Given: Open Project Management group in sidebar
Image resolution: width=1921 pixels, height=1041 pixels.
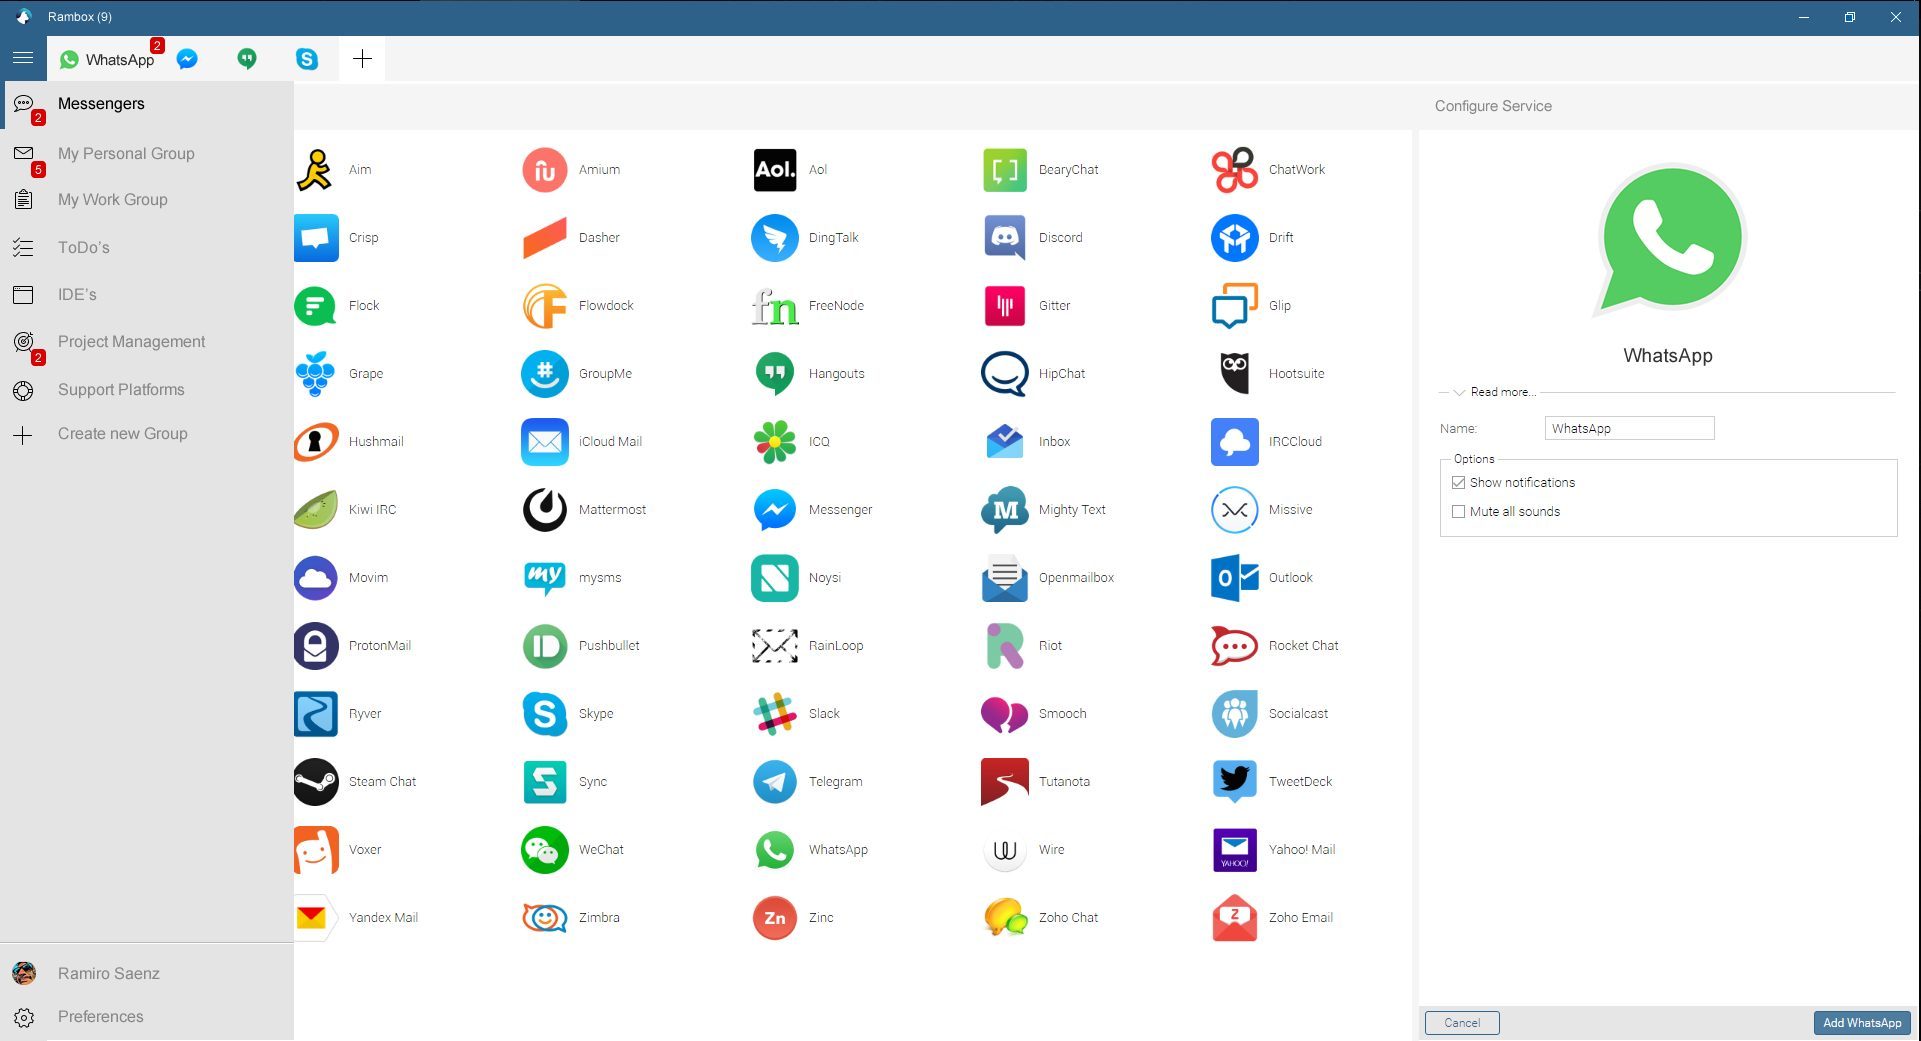Looking at the screenshot, I should click(131, 342).
